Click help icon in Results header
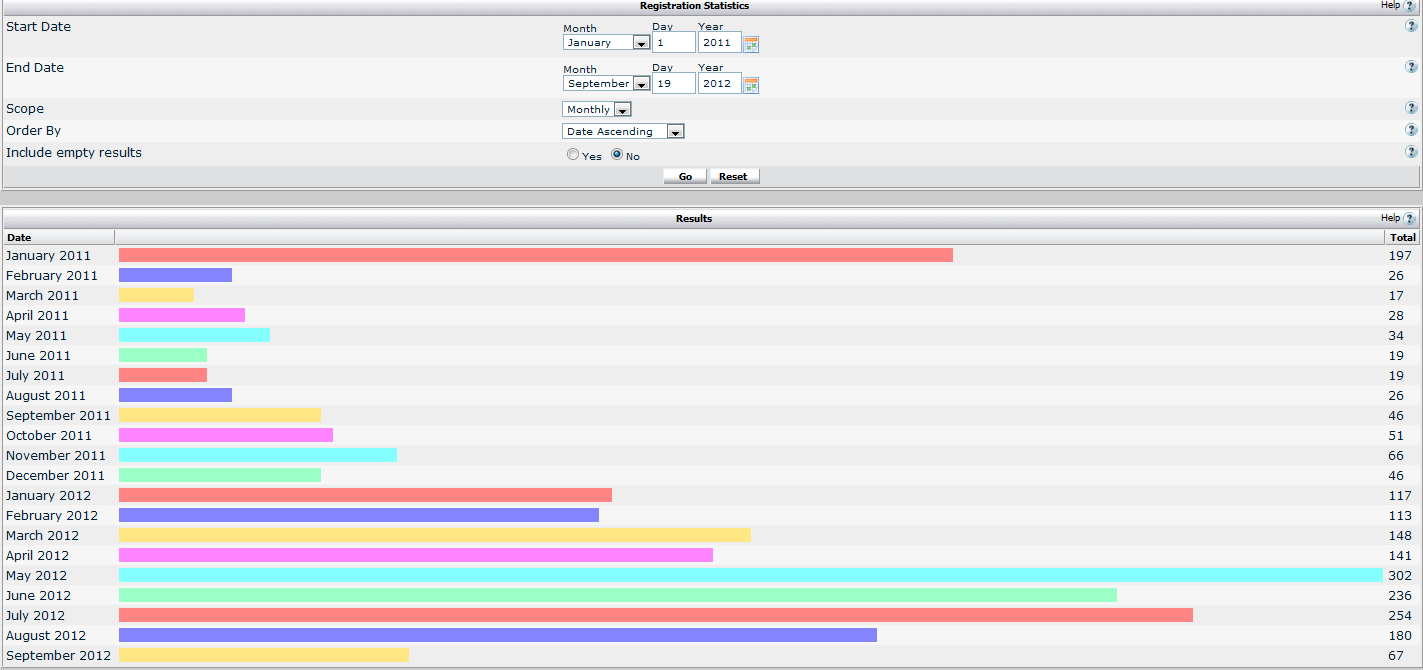 pyautogui.click(x=1410, y=218)
